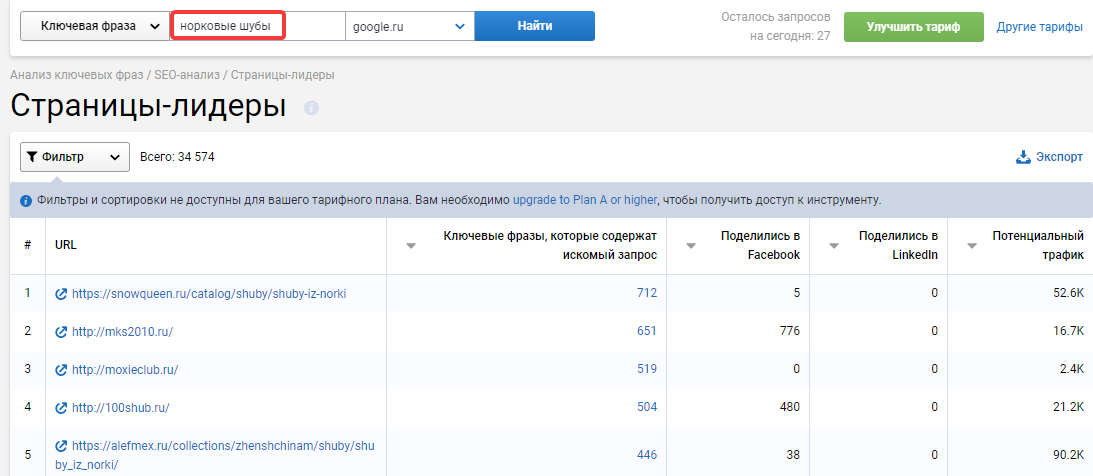The image size is (1093, 476).
Task: Open the http://100shub.ru/ URL
Action: click(121, 407)
